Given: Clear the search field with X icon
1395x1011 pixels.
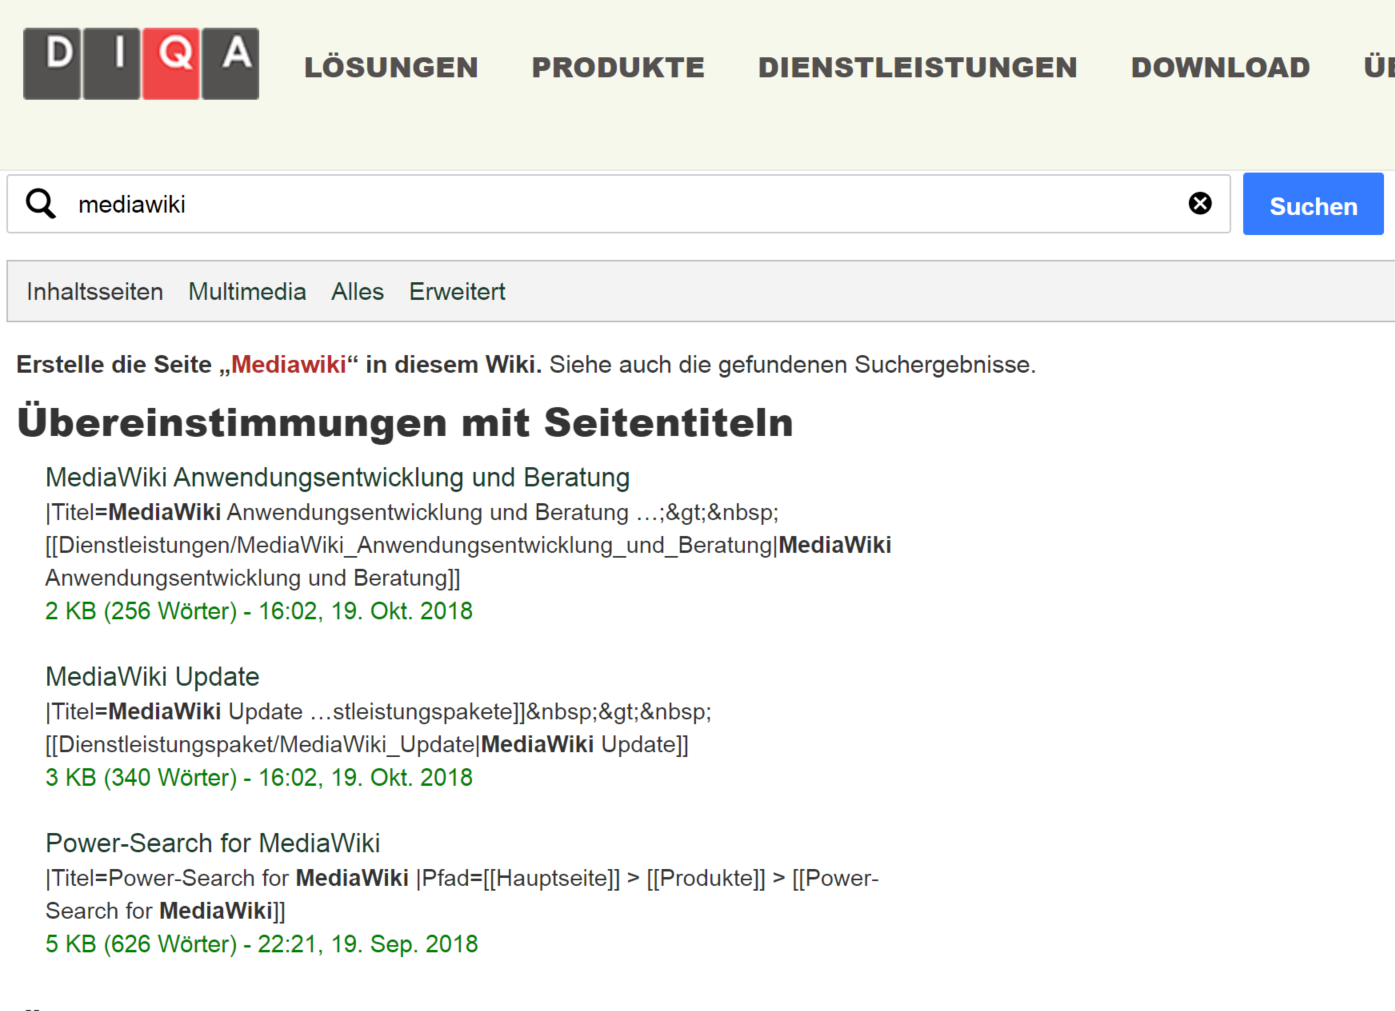Looking at the screenshot, I should [x=1199, y=204].
